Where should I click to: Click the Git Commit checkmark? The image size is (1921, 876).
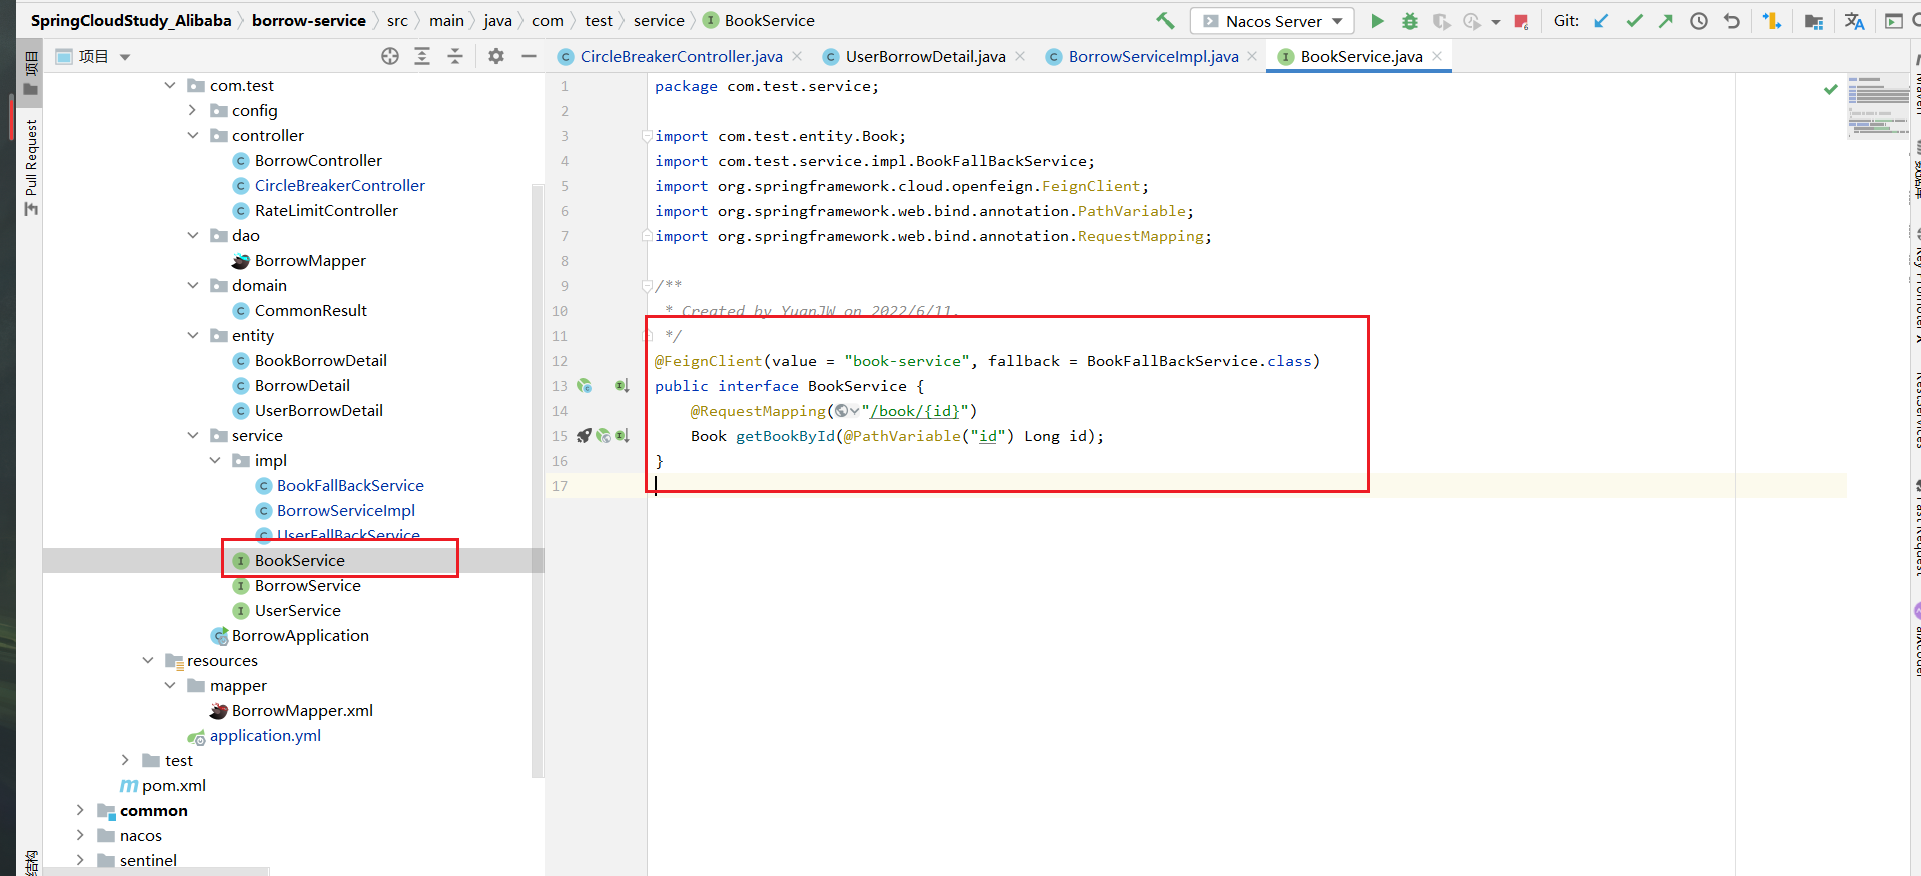click(x=1634, y=21)
